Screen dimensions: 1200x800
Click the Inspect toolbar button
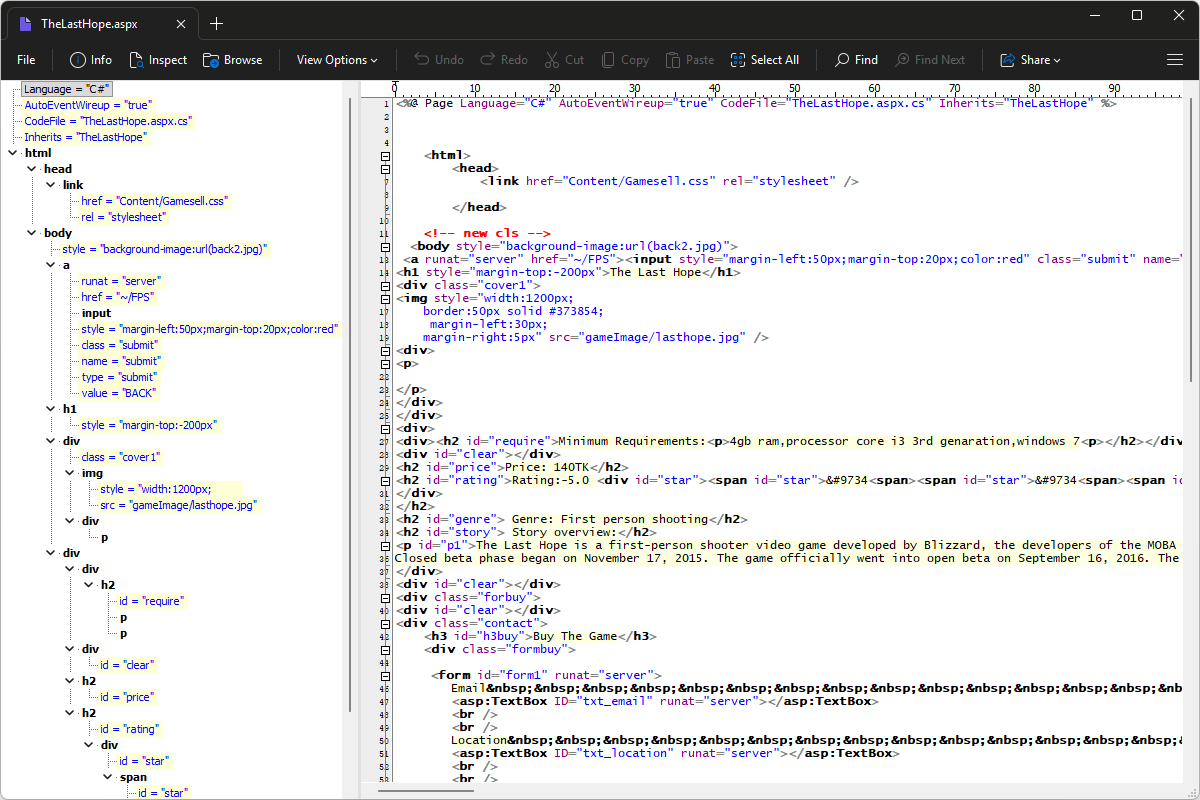click(157, 60)
